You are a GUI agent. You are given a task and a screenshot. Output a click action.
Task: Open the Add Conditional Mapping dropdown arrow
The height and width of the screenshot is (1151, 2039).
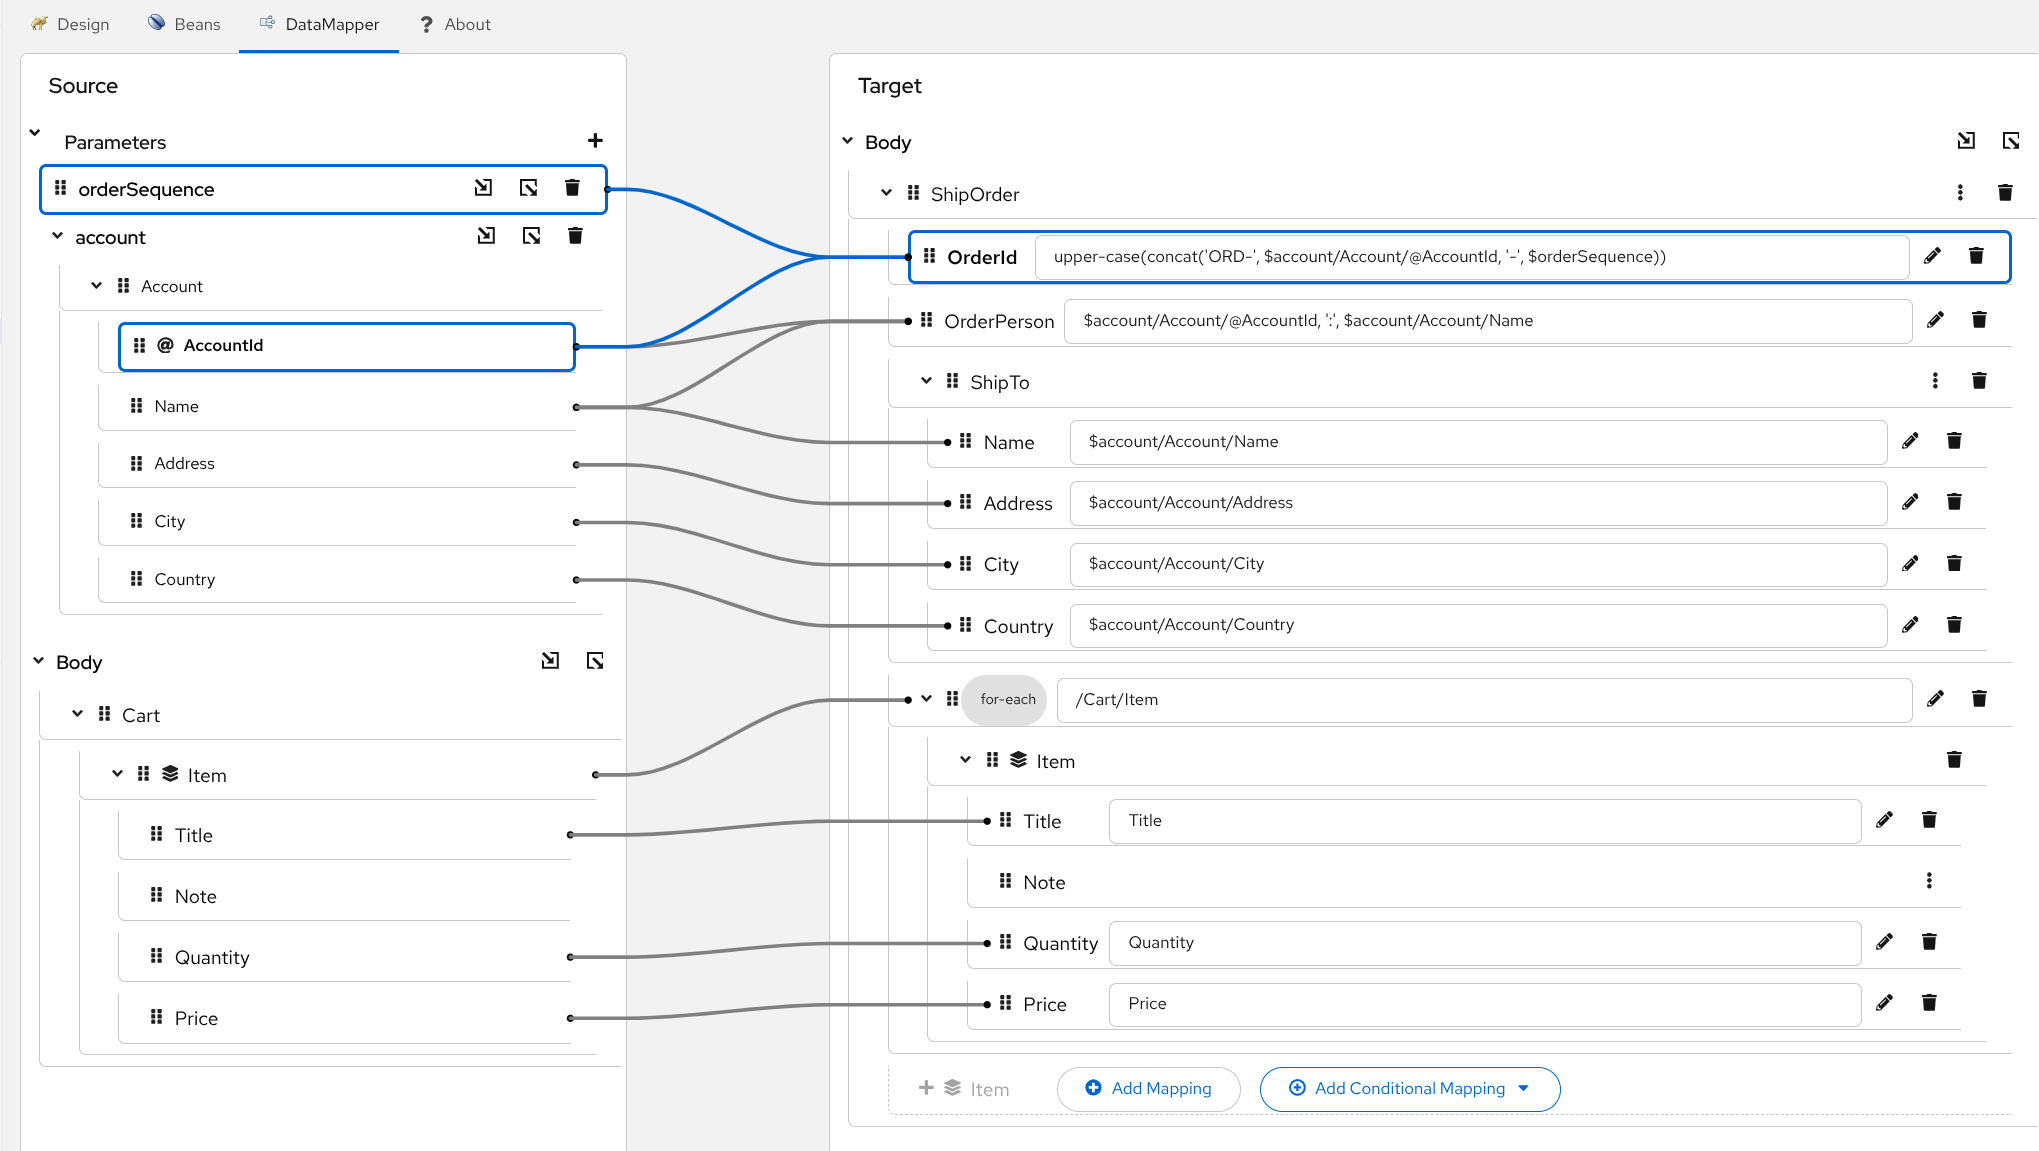pos(1524,1088)
